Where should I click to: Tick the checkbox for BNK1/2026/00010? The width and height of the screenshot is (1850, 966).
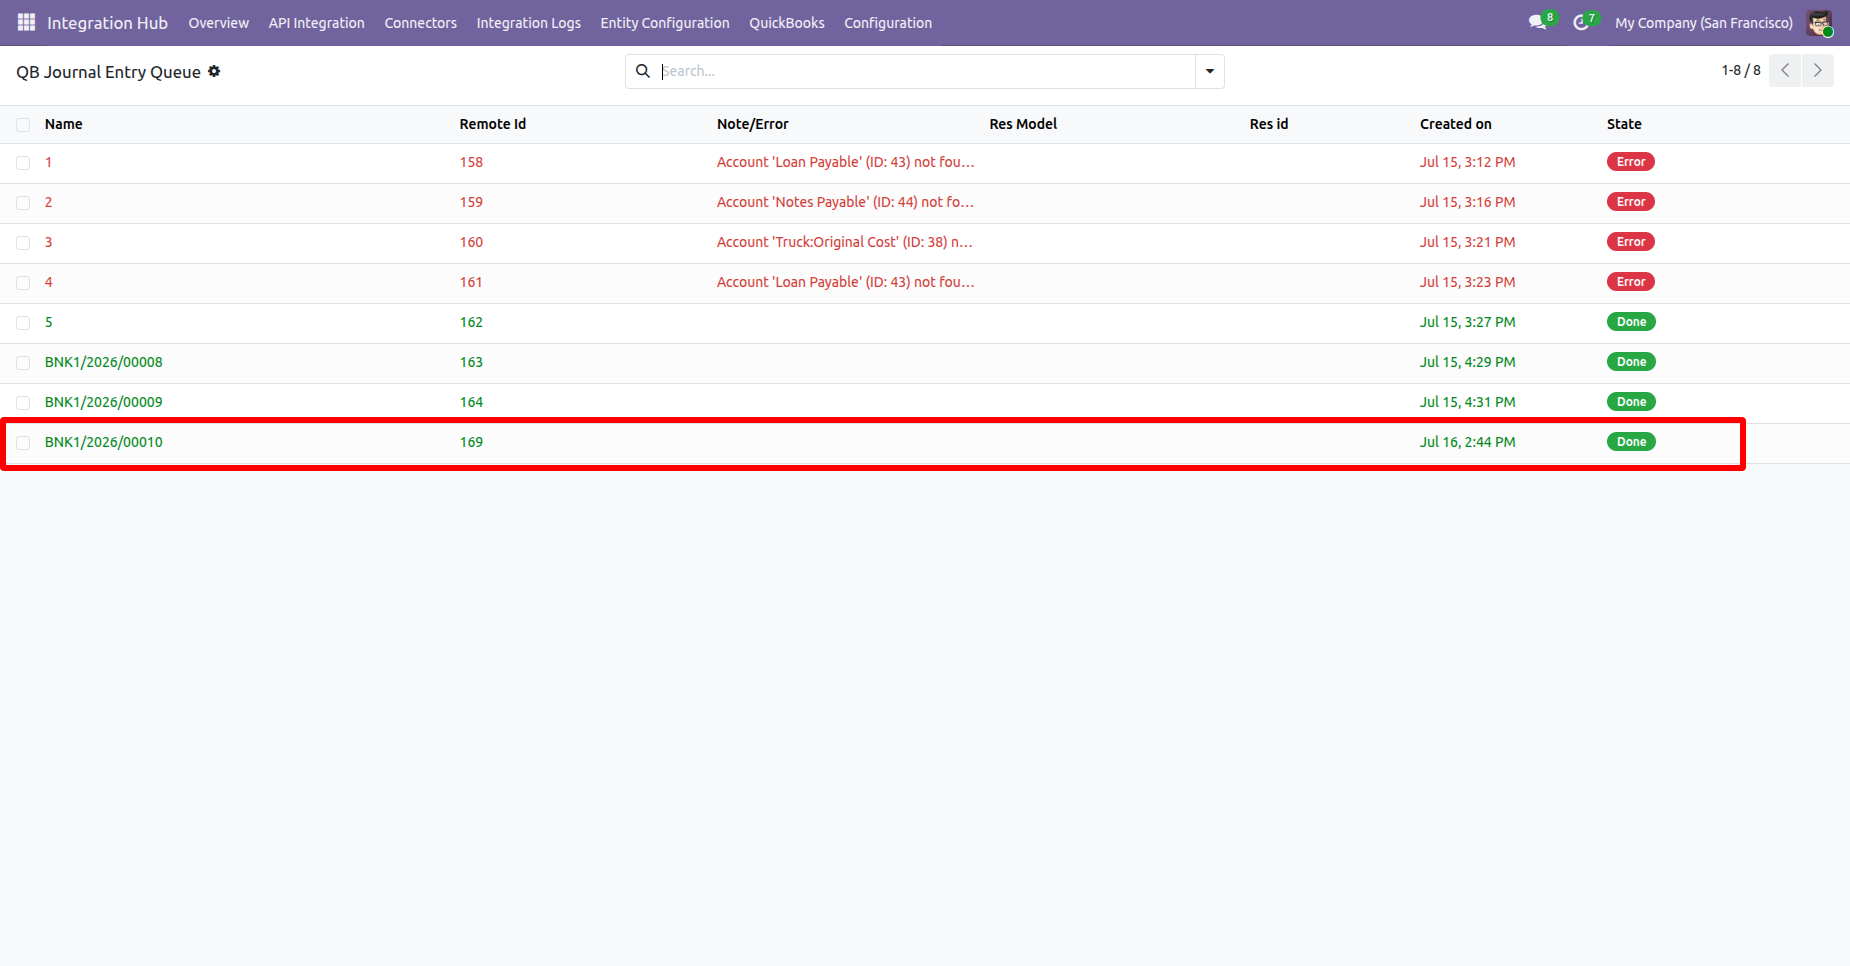(23, 443)
